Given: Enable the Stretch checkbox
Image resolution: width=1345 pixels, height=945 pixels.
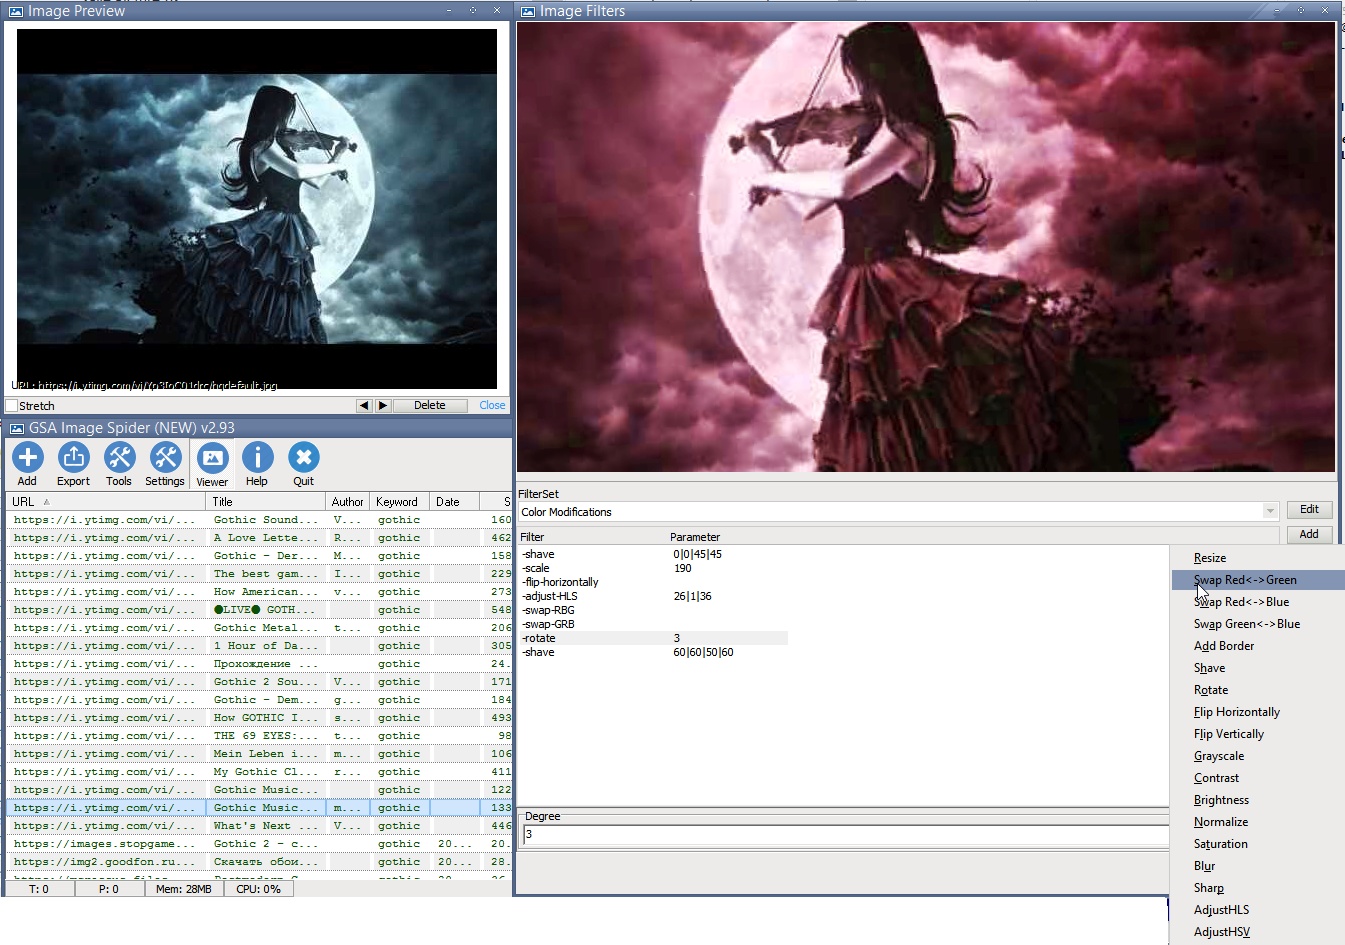Looking at the screenshot, I should 12,406.
